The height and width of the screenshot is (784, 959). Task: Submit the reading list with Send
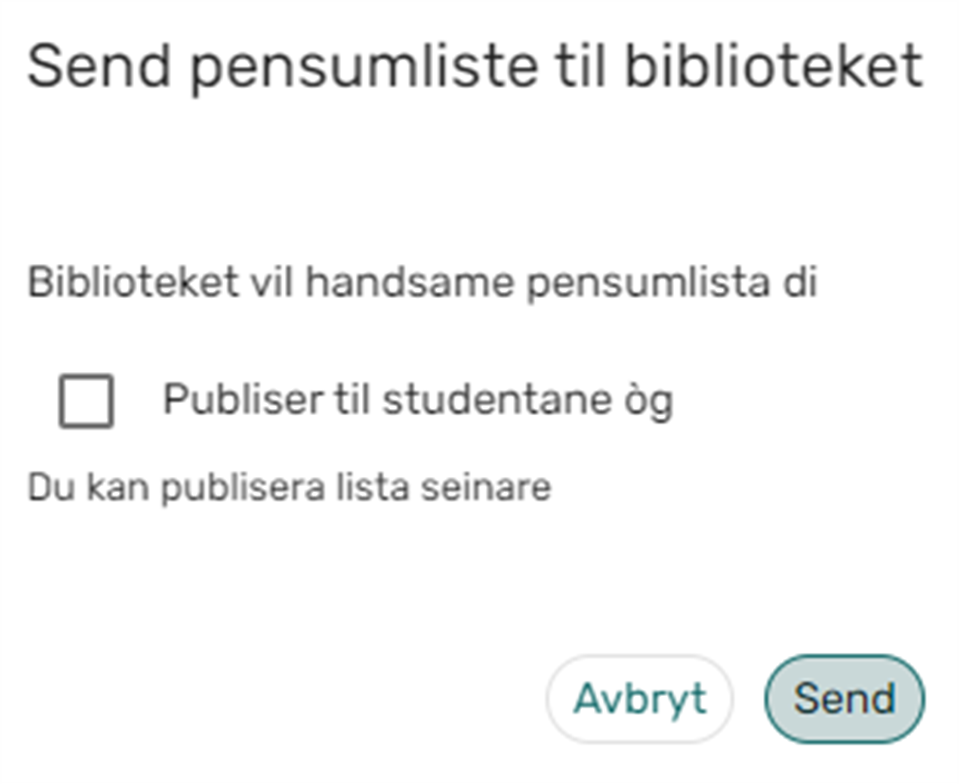844,699
